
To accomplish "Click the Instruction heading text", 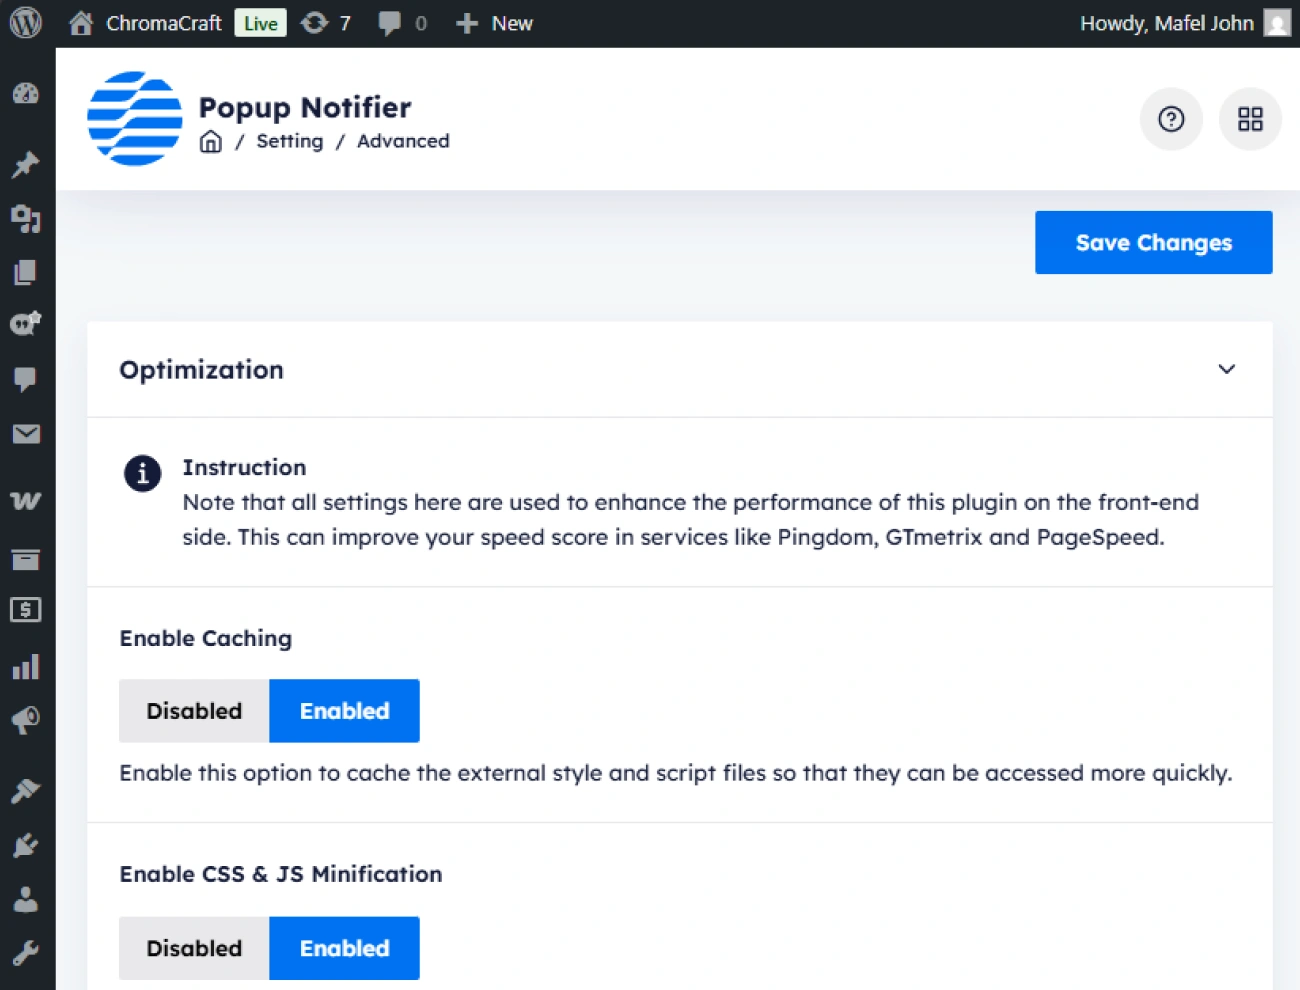I will pos(244,467).
